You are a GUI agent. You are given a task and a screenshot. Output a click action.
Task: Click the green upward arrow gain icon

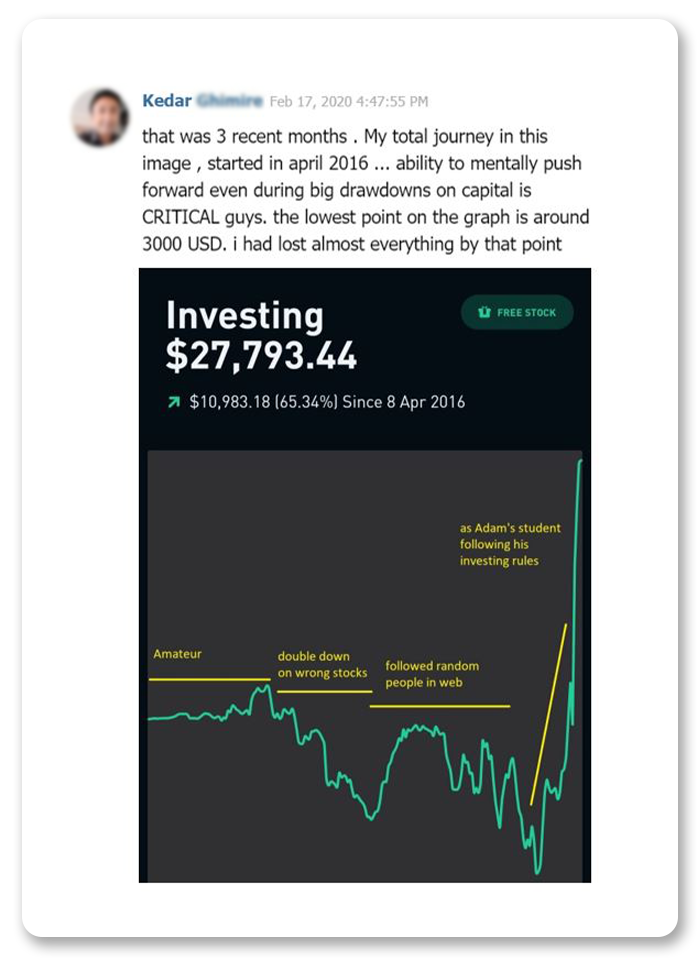tap(174, 402)
